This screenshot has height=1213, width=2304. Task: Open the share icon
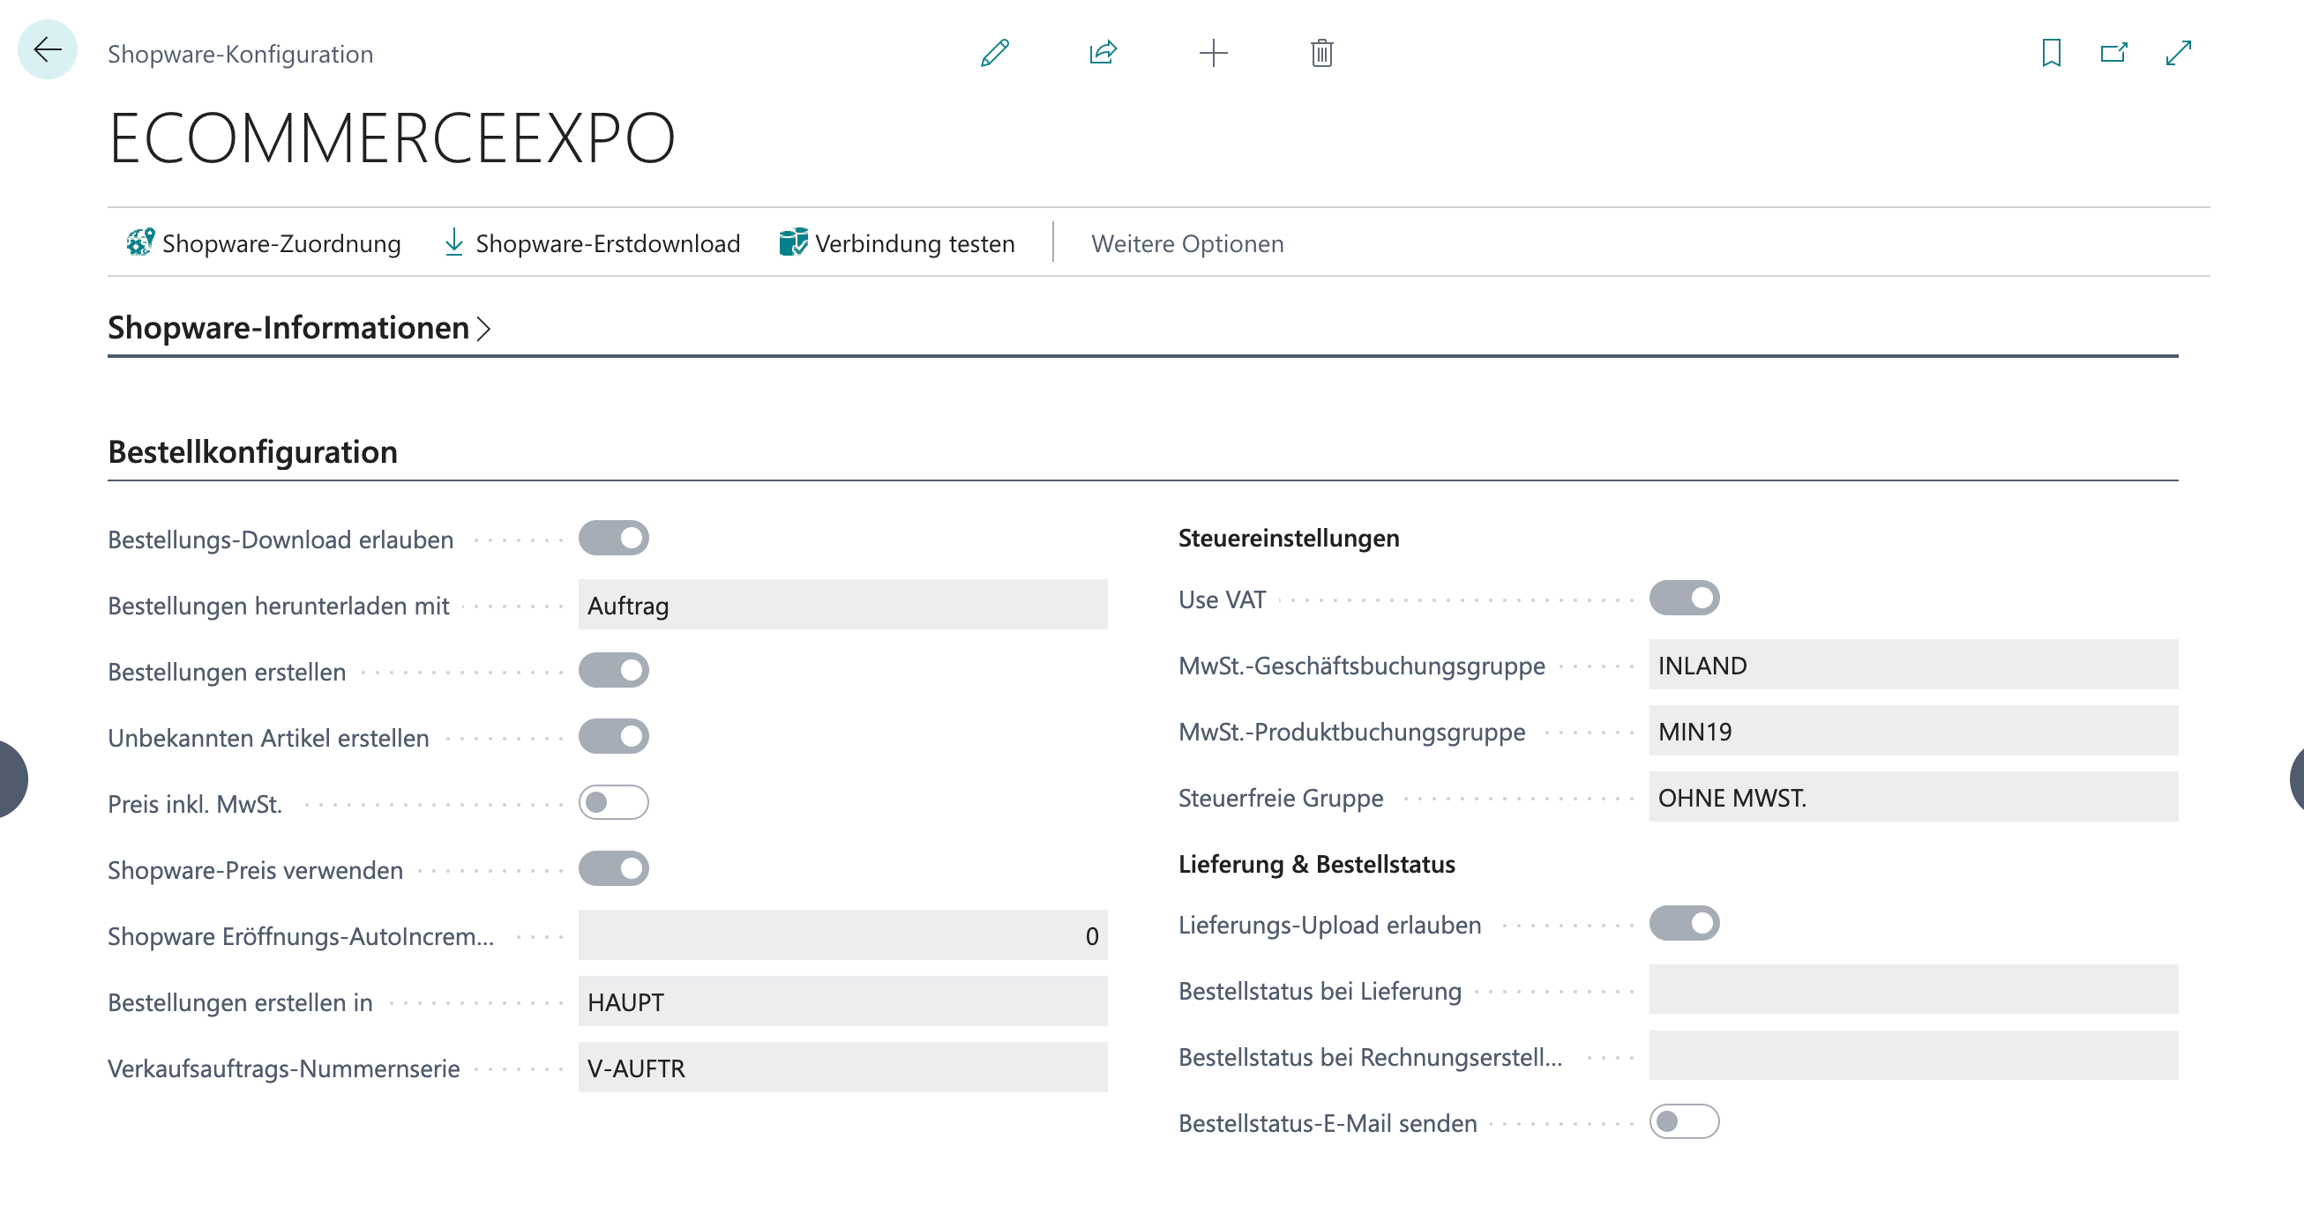pyautogui.click(x=1103, y=52)
